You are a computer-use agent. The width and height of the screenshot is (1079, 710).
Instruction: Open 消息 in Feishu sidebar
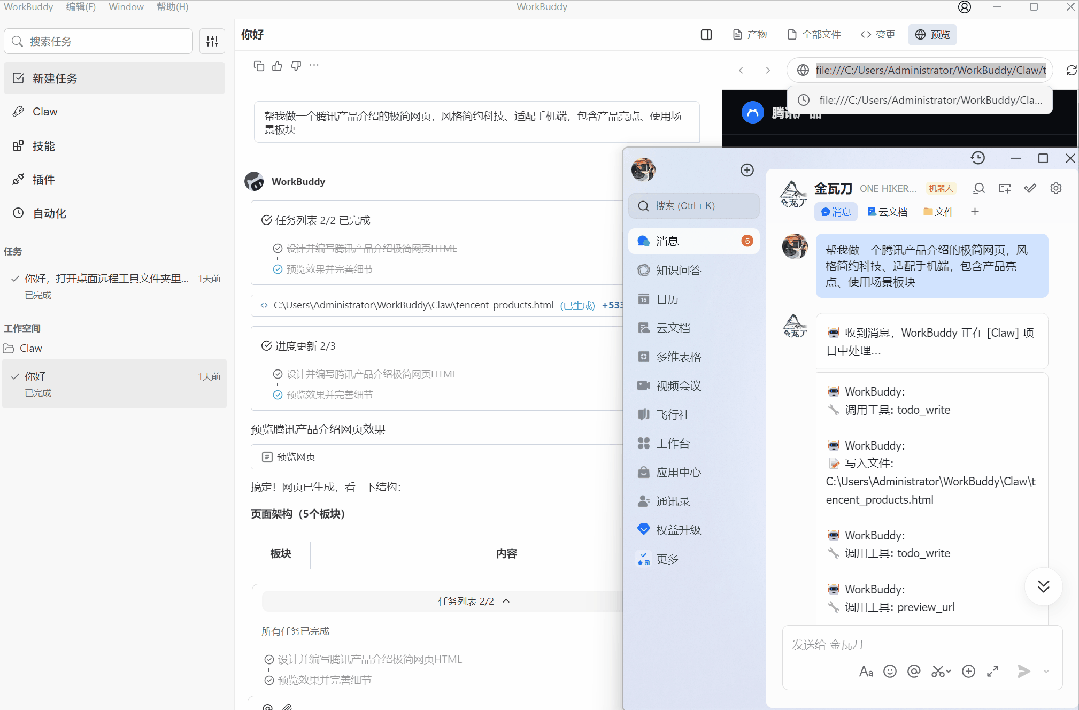click(x=694, y=241)
